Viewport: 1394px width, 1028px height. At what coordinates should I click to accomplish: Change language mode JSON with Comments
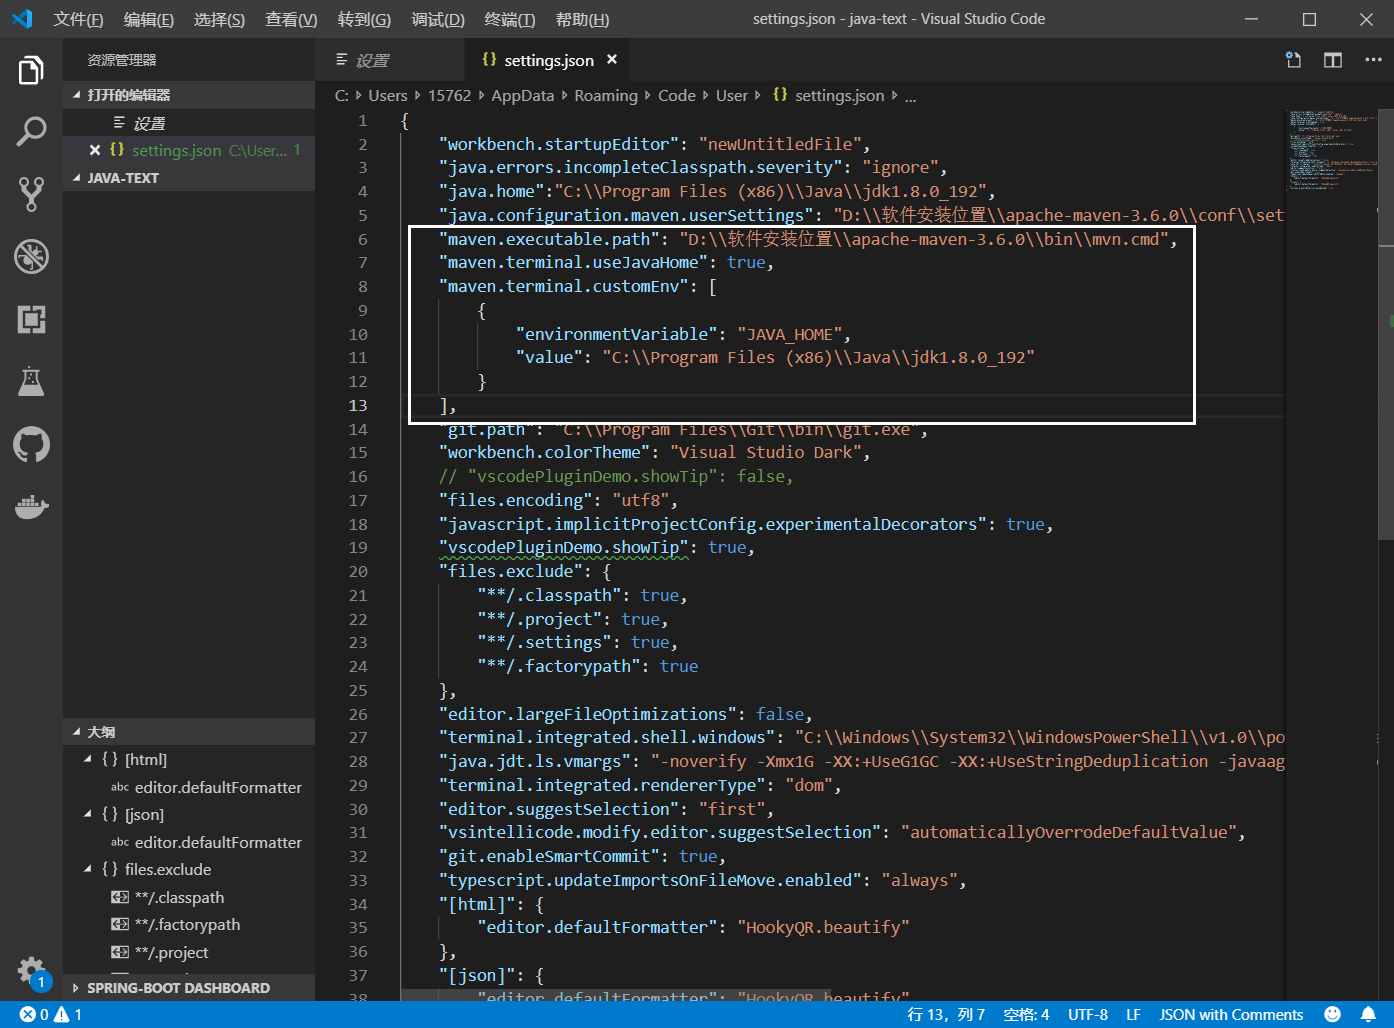[x=1231, y=1014]
